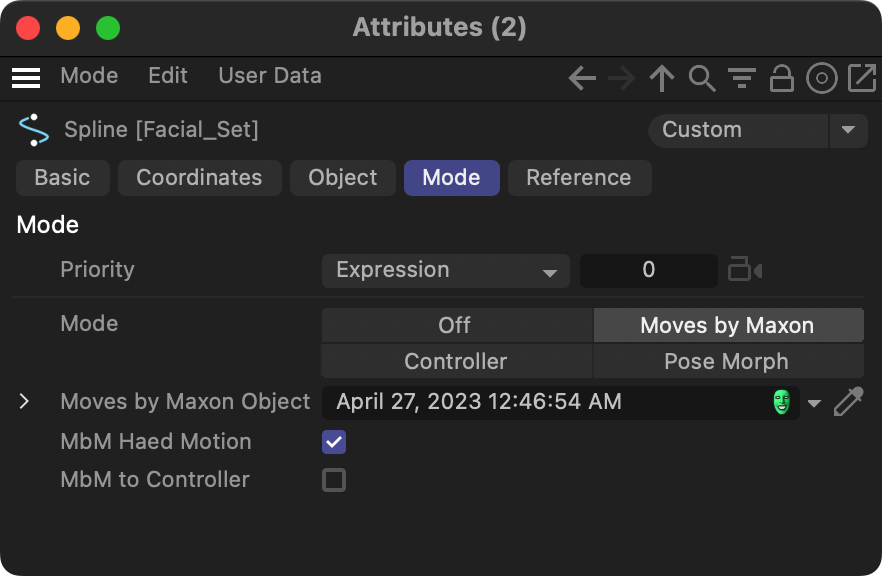Click the up arrow navigation icon
The image size is (882, 576).
pyautogui.click(x=661, y=78)
